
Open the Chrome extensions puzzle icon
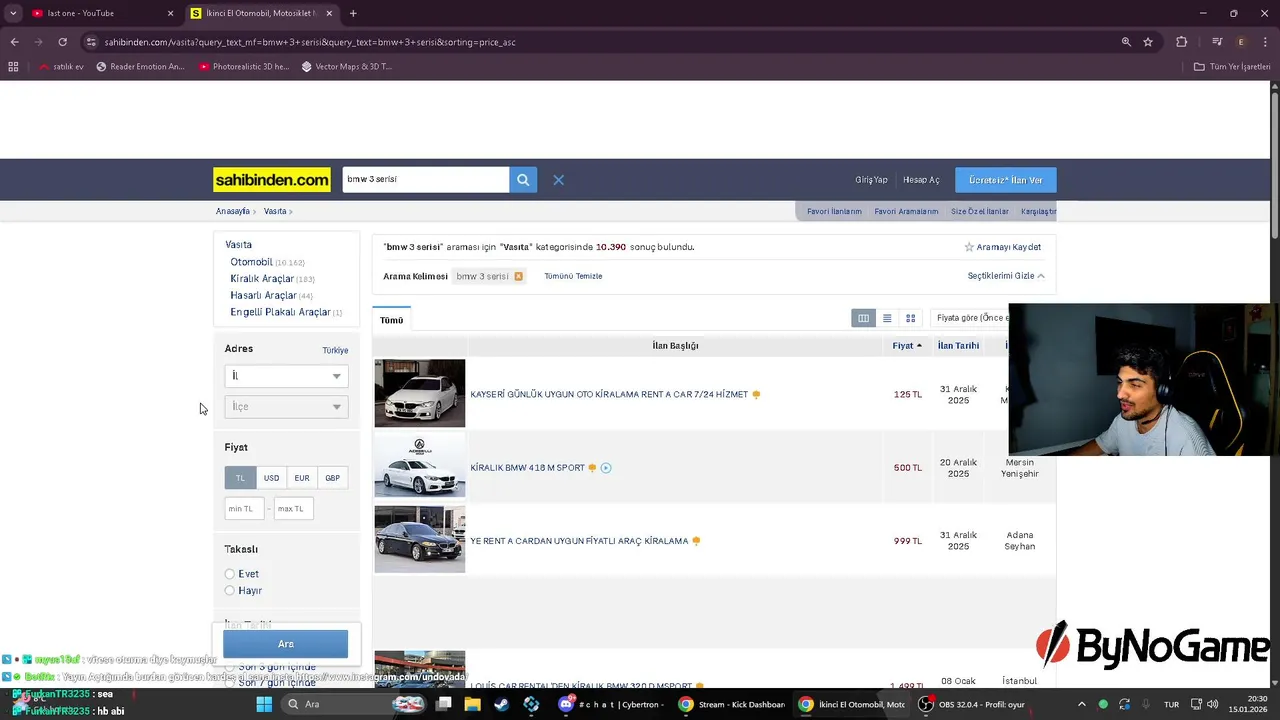(1182, 42)
